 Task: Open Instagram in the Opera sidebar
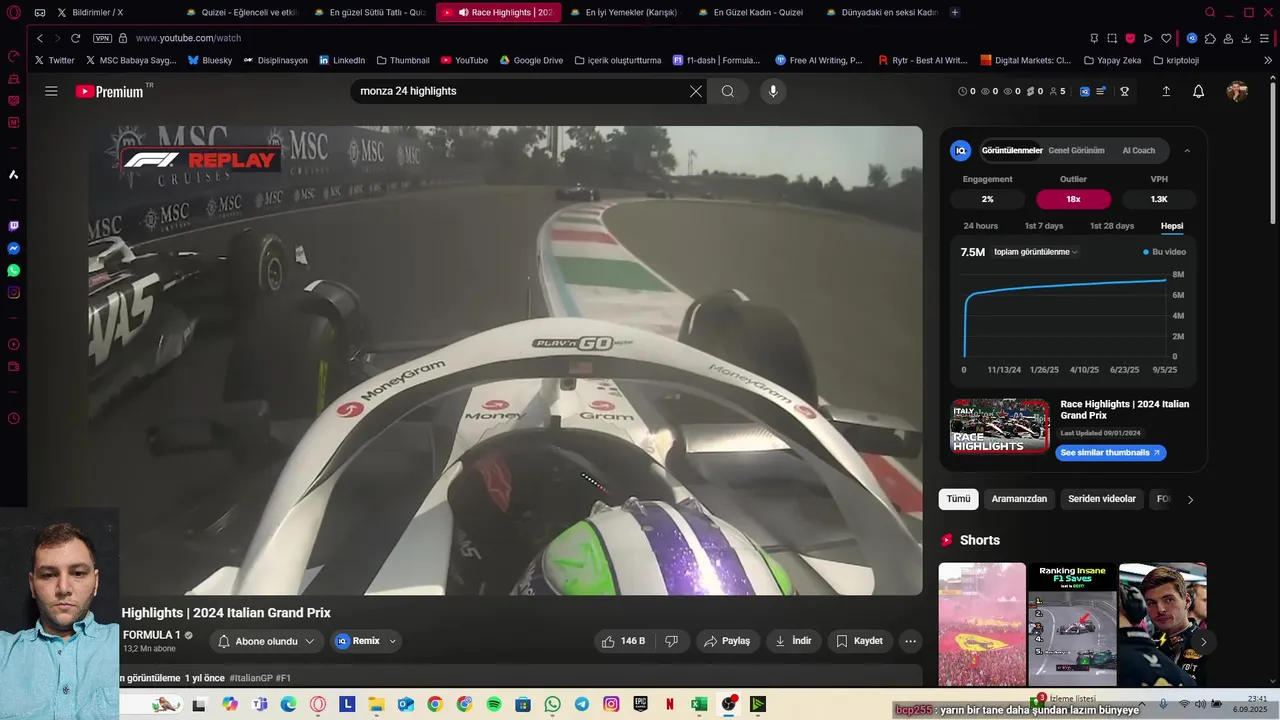13,293
